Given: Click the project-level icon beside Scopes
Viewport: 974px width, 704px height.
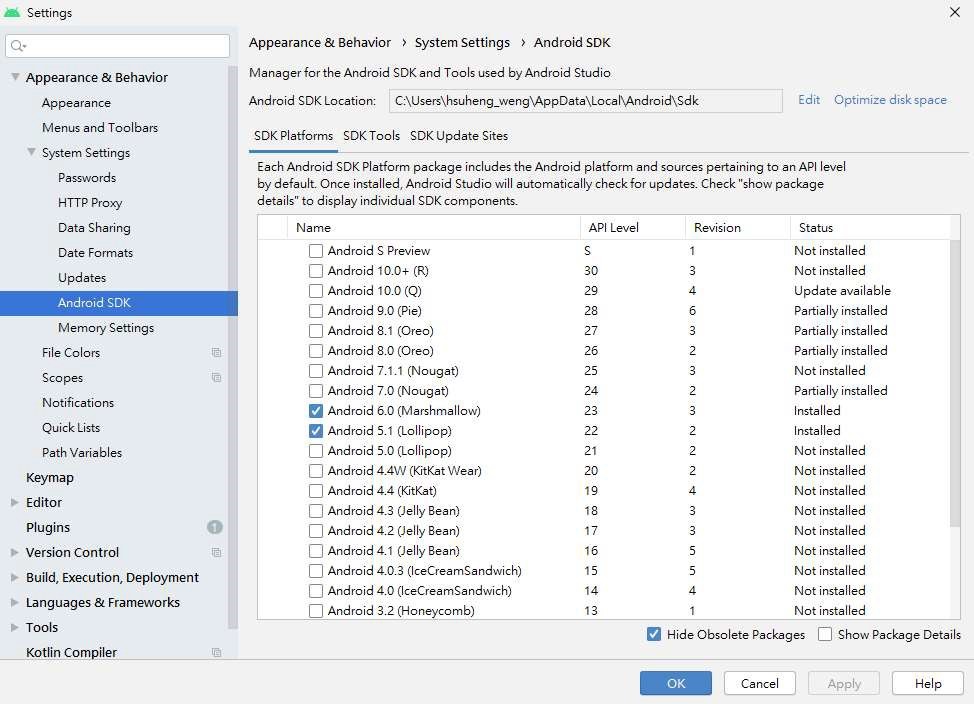Looking at the screenshot, I should (x=216, y=378).
